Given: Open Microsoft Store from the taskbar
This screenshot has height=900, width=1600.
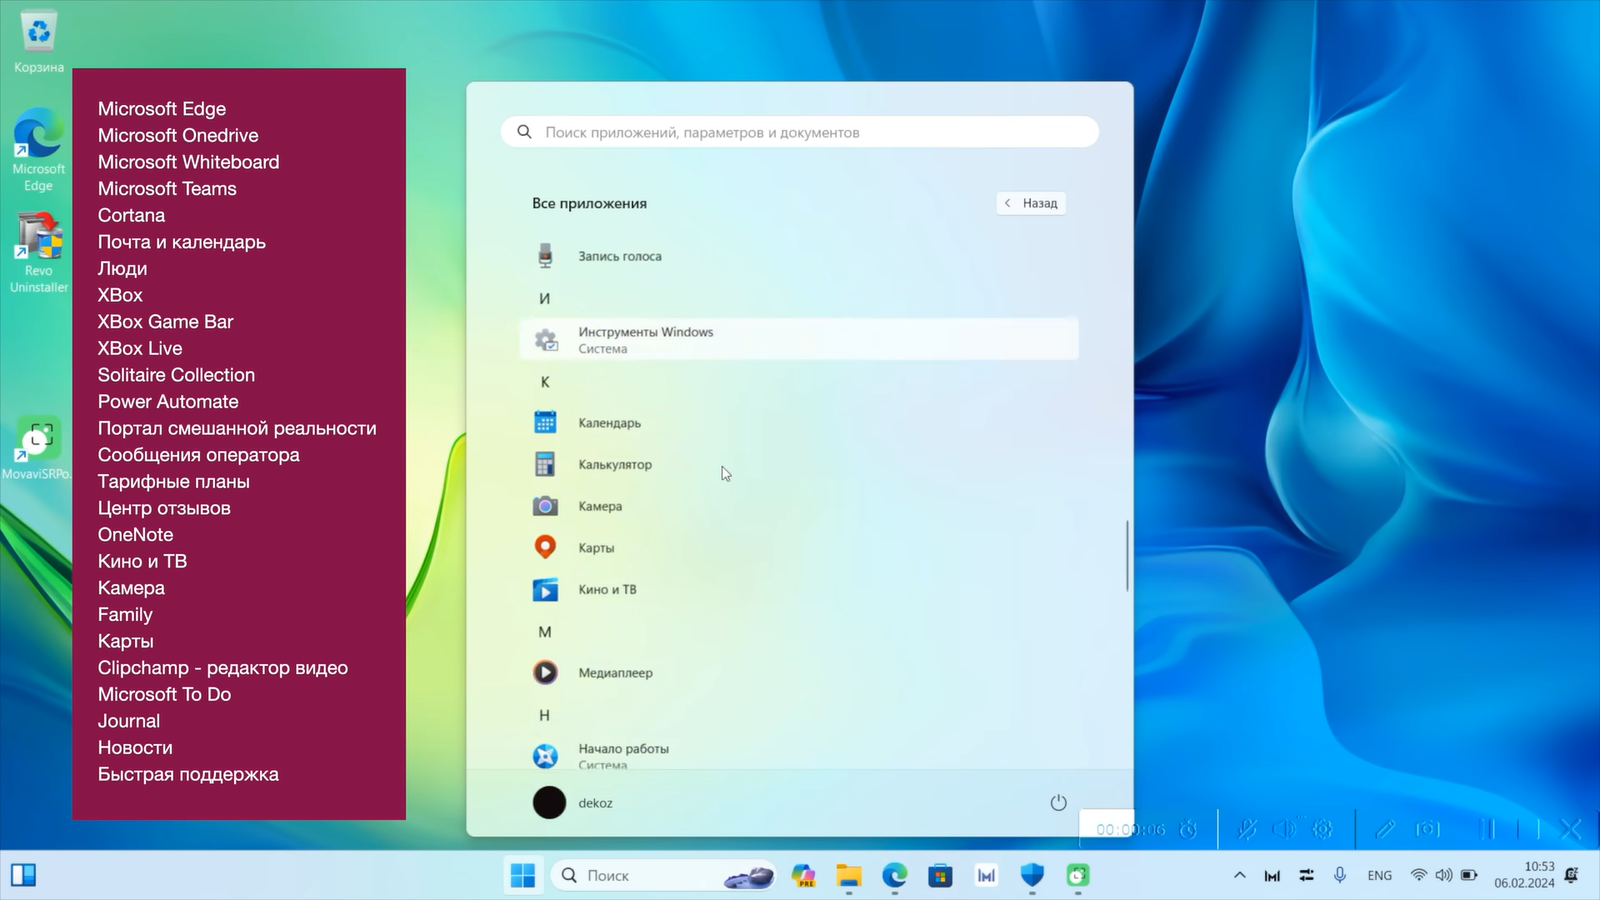Looking at the screenshot, I should click(940, 876).
